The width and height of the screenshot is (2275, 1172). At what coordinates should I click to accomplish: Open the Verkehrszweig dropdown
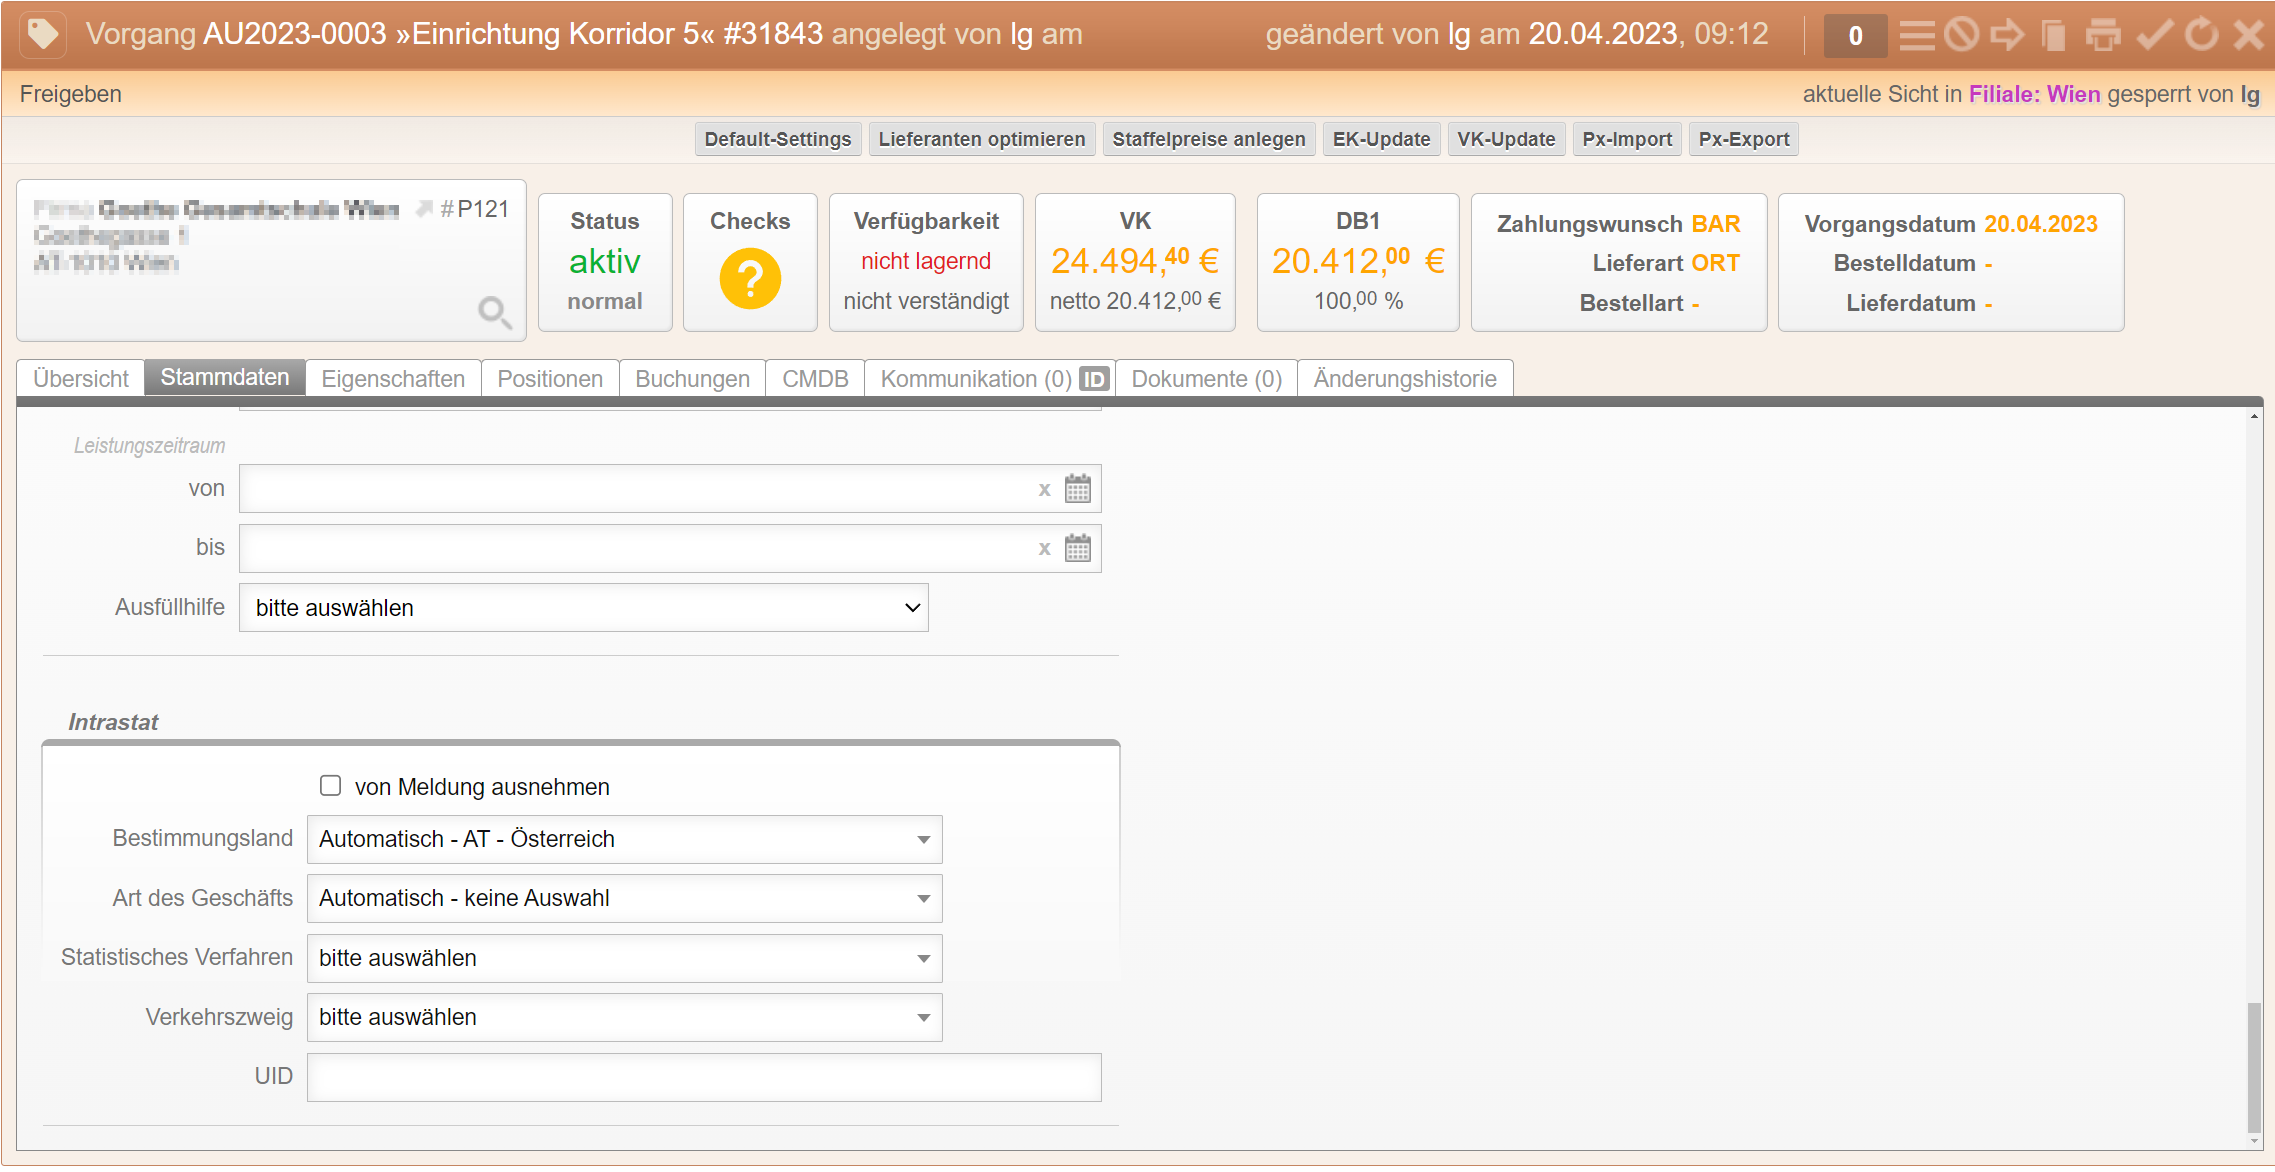coord(625,1017)
